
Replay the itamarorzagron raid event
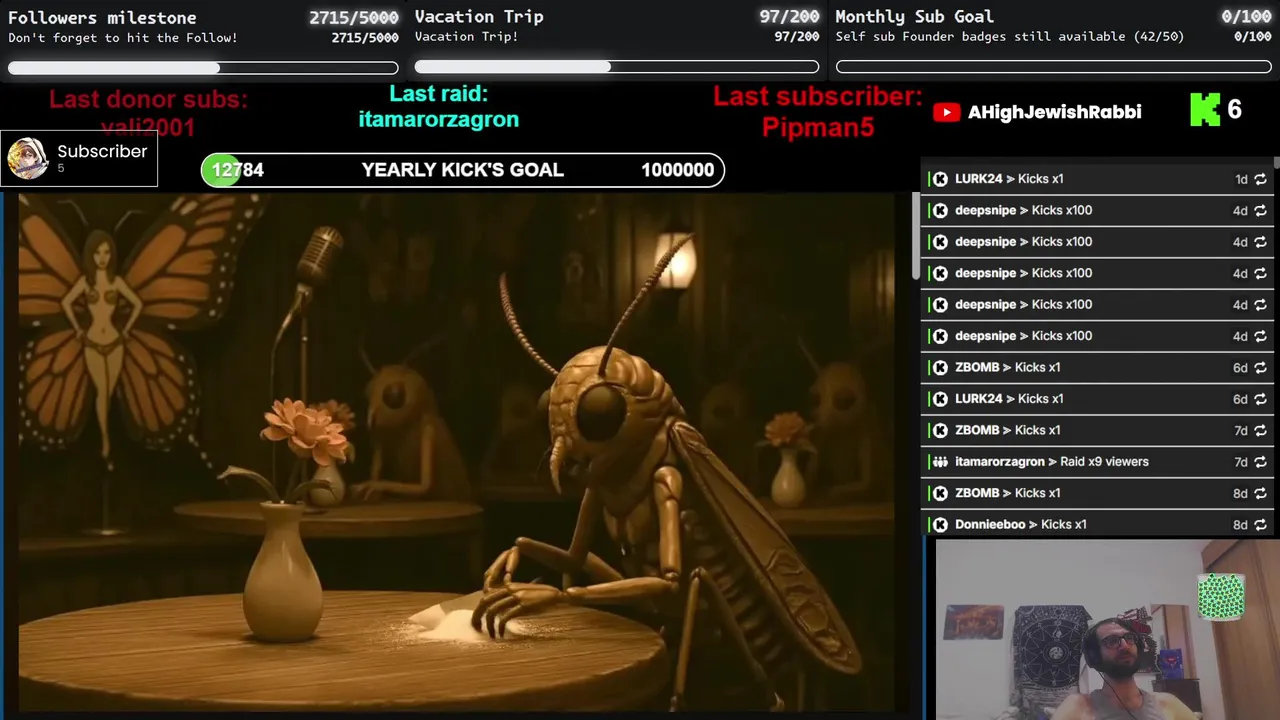(1260, 462)
